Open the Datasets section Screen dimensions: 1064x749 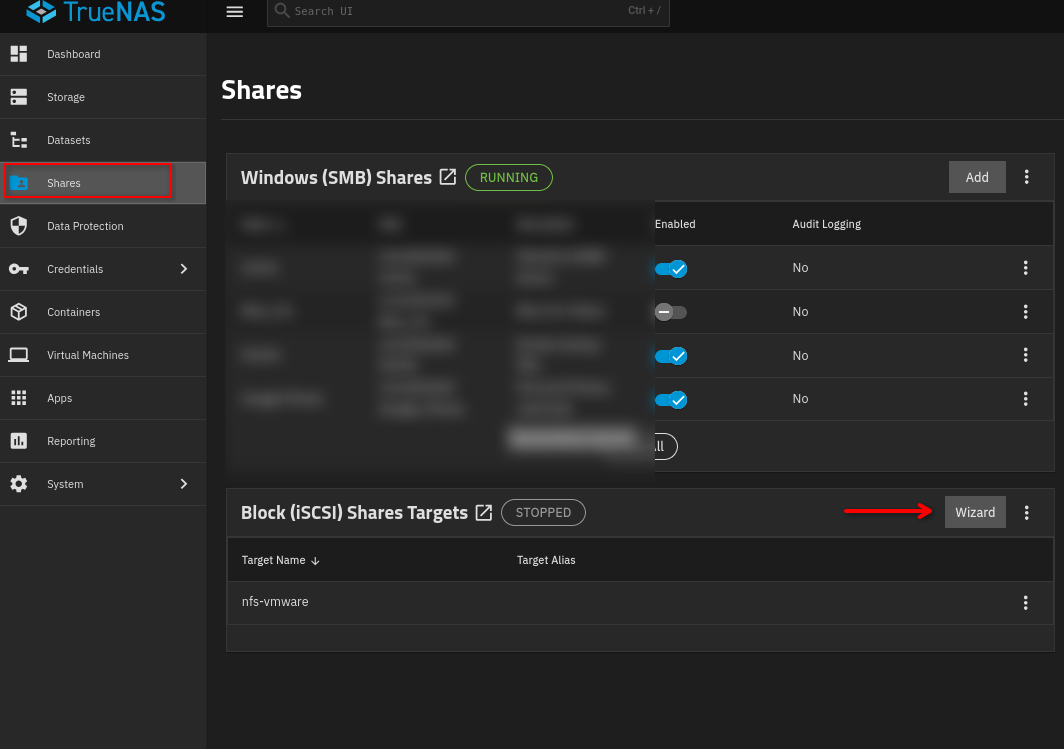click(103, 140)
